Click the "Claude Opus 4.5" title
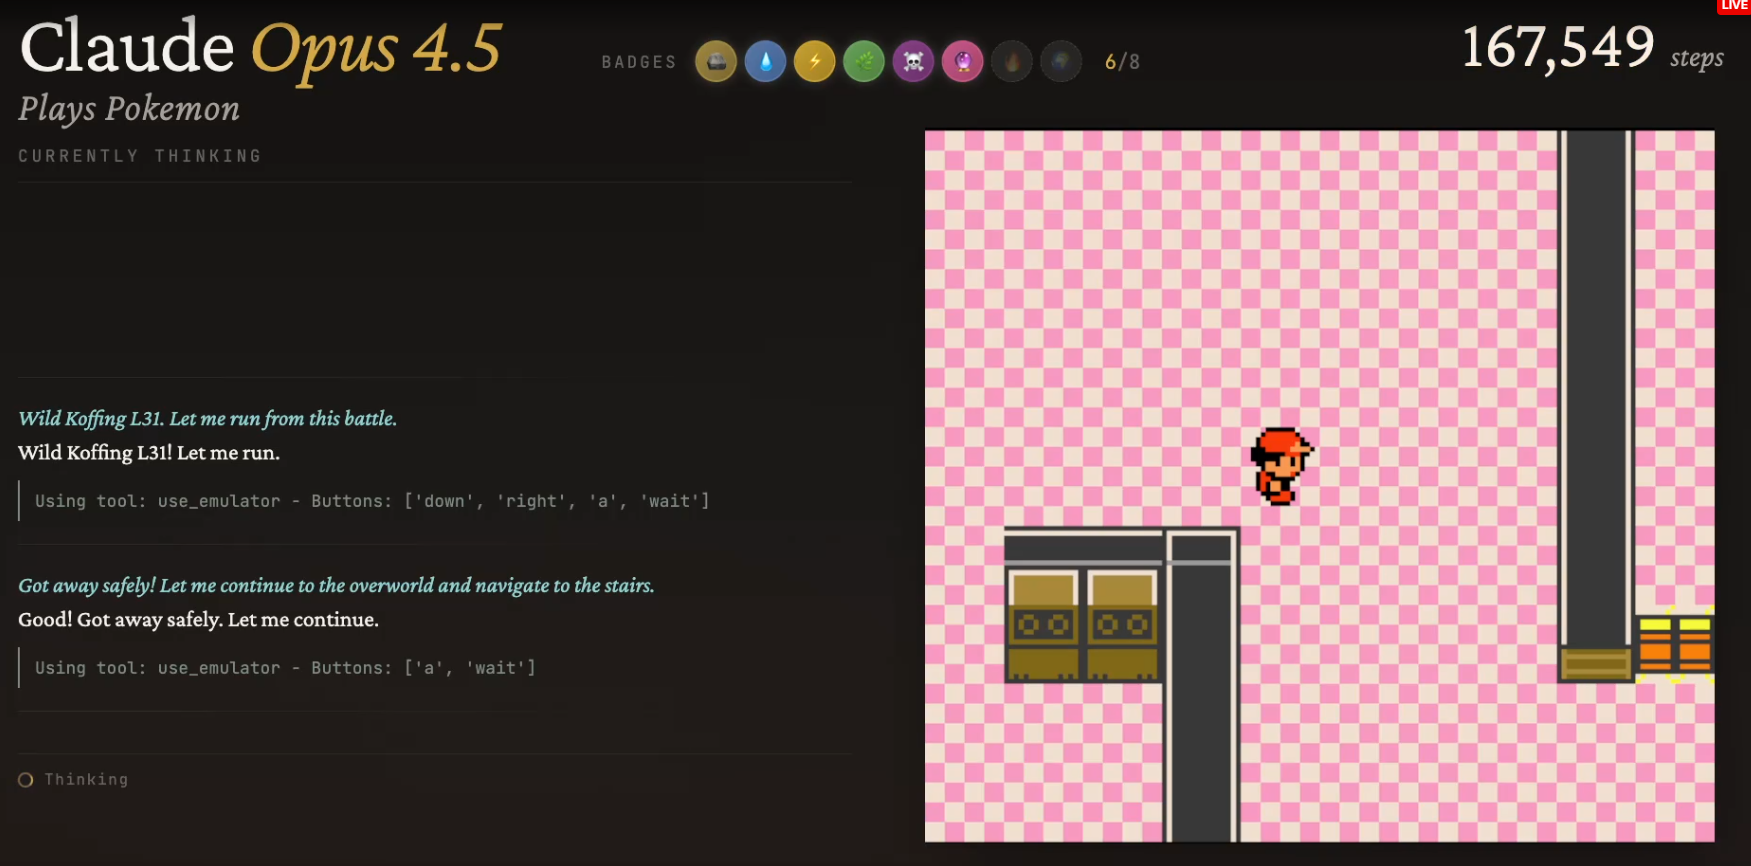The width and height of the screenshot is (1751, 866). tap(261, 48)
